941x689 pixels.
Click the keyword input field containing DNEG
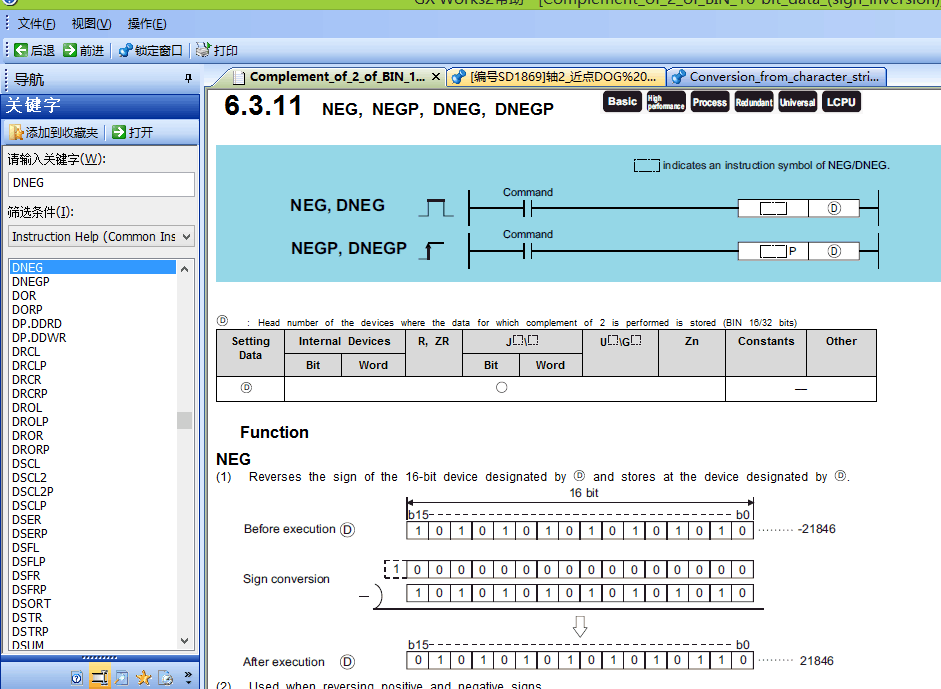pos(100,184)
